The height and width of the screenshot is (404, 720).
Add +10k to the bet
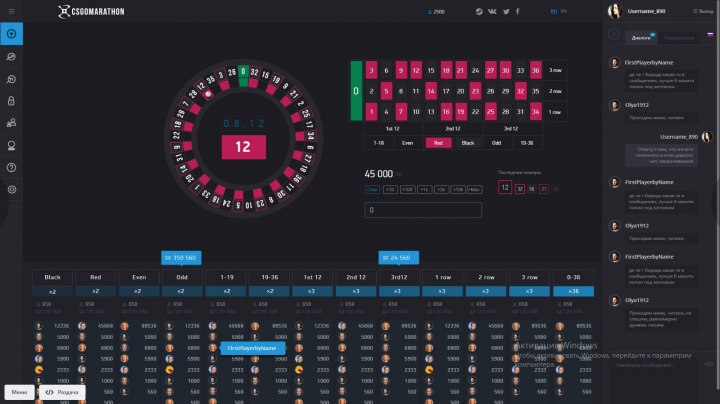(x=458, y=189)
